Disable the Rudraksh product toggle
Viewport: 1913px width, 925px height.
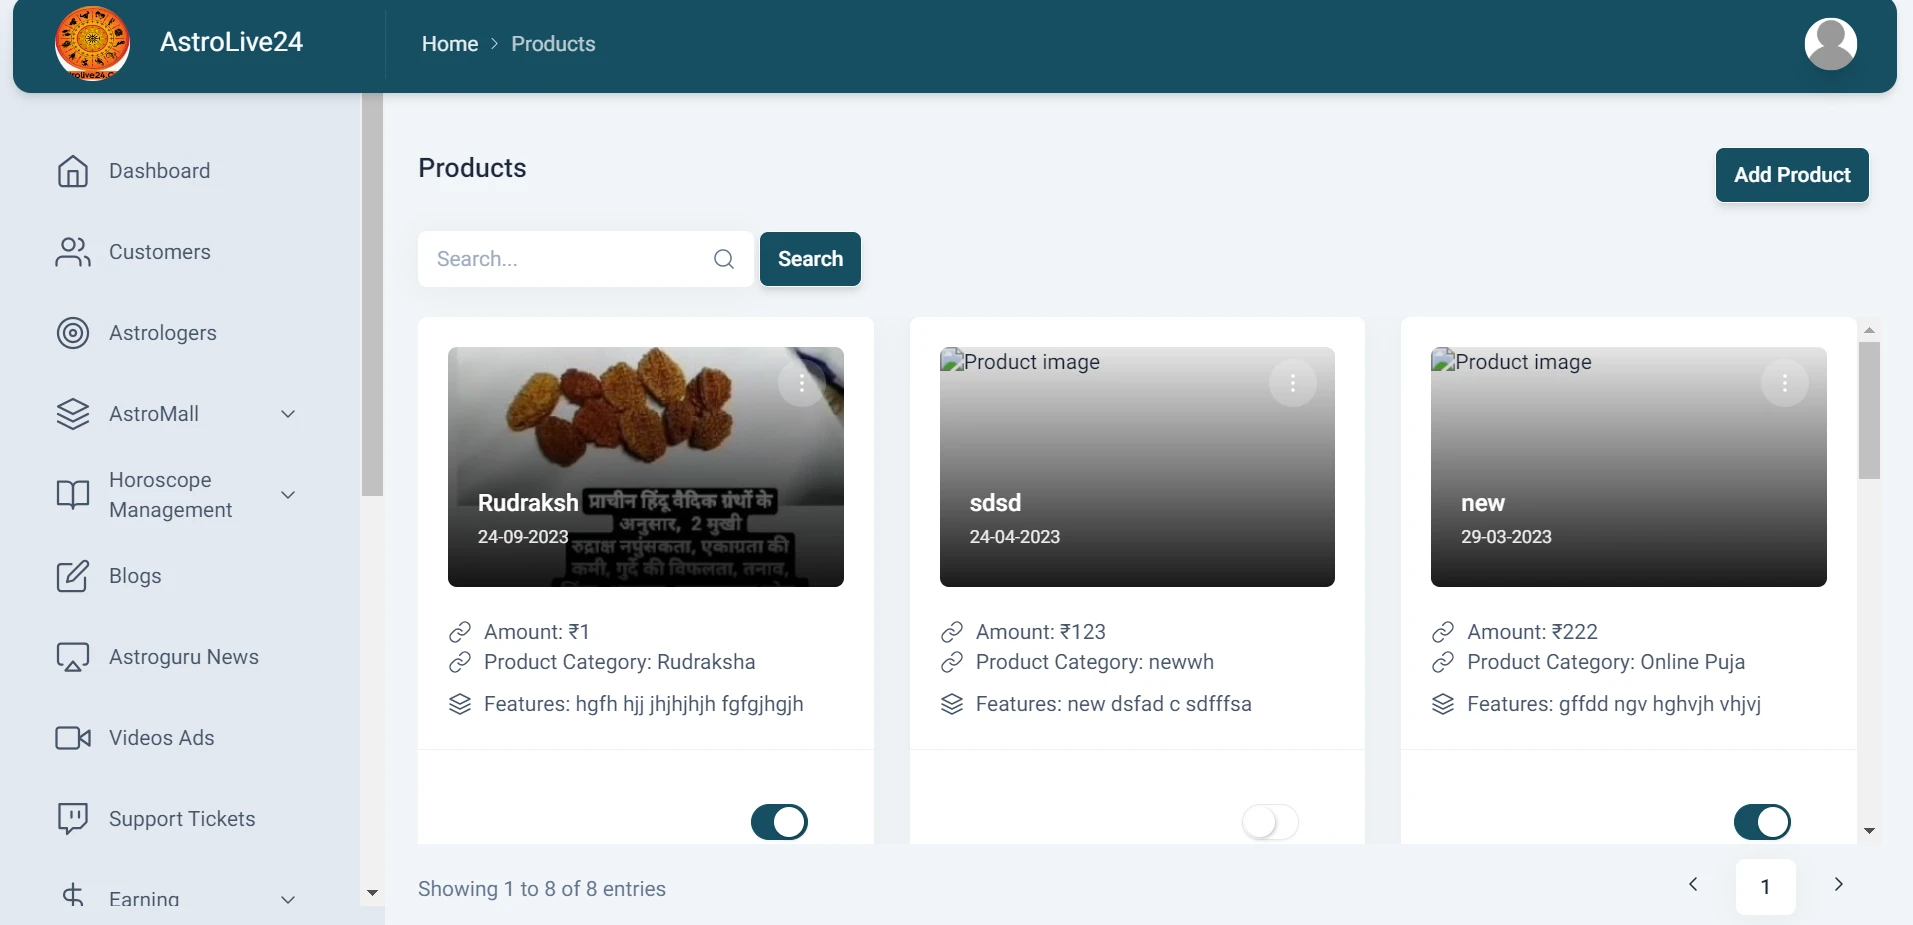(x=779, y=822)
